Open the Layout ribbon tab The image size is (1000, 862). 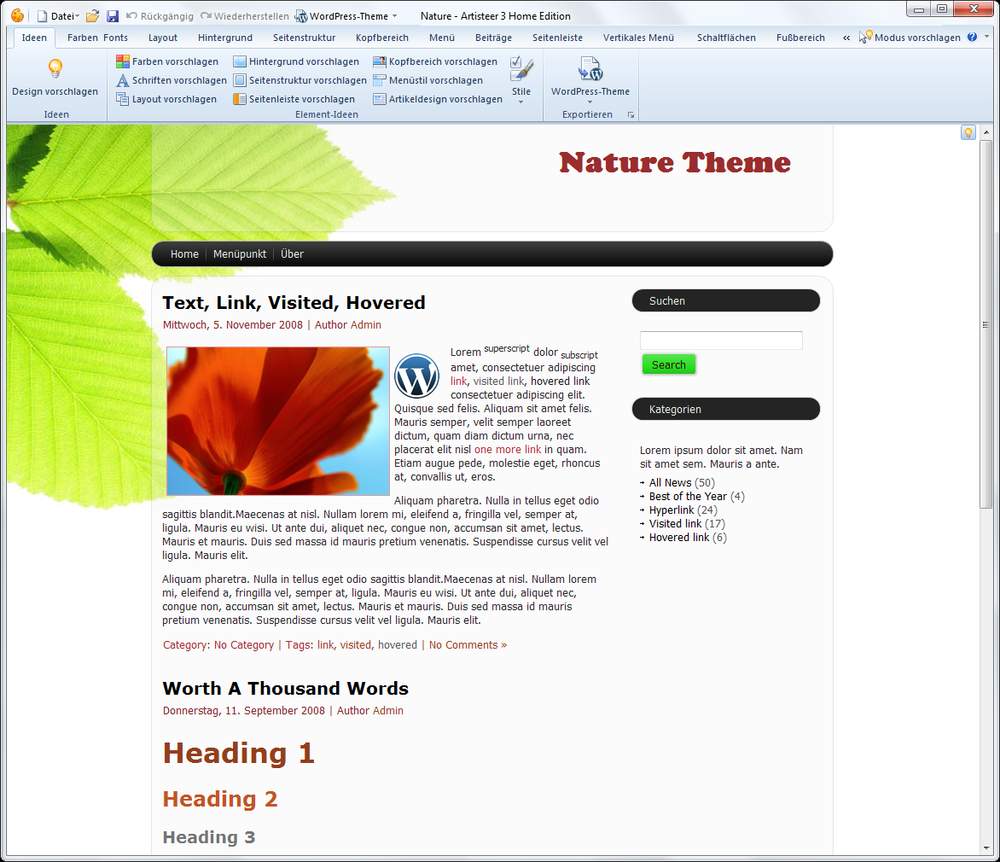(x=163, y=38)
